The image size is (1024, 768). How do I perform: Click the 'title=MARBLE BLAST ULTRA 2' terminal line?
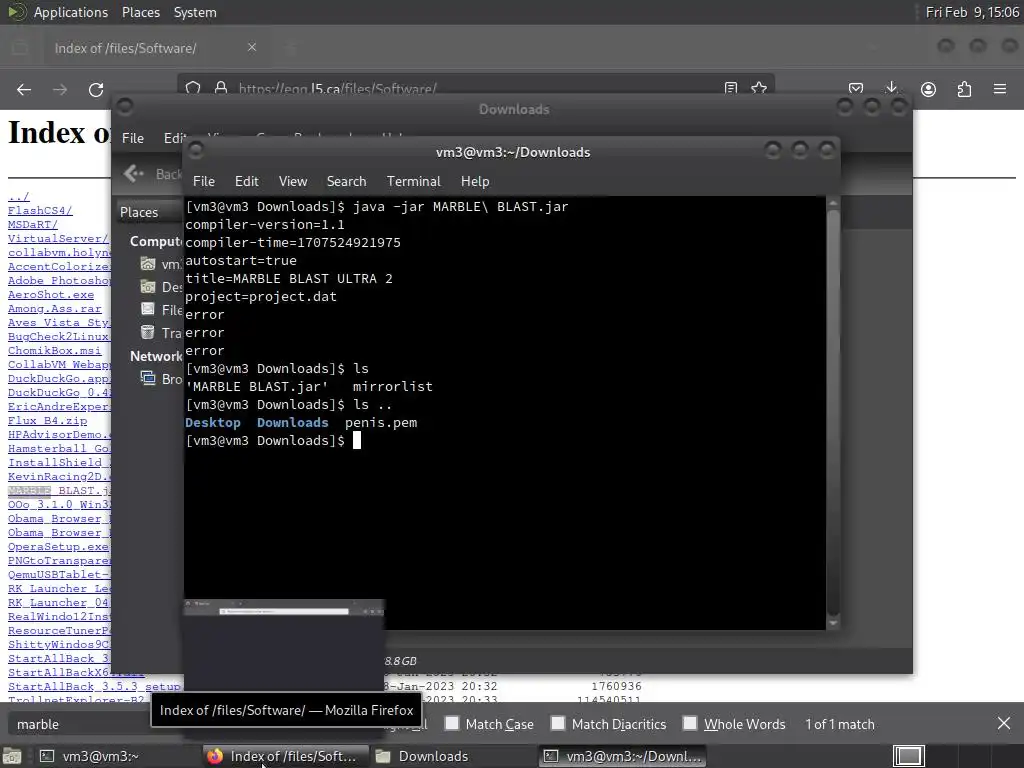click(289, 279)
